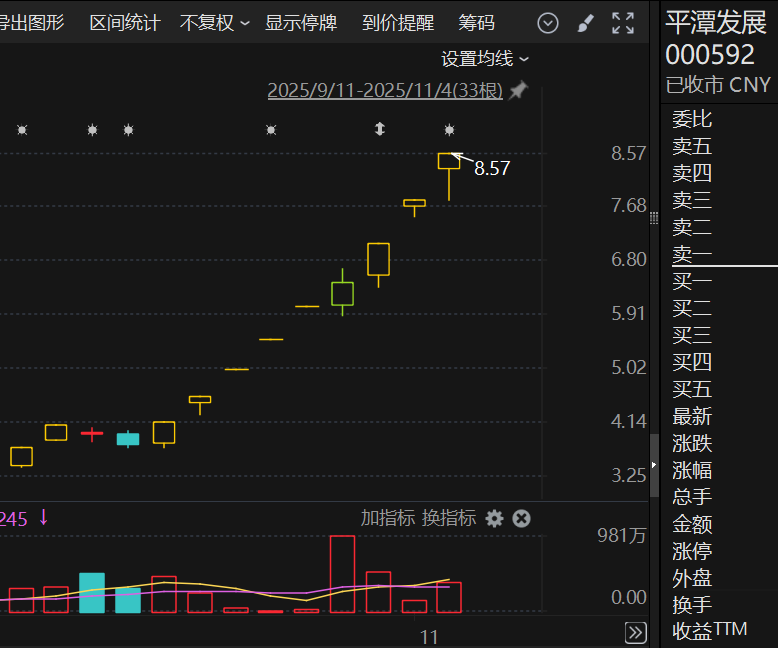Close the volume indicator panel
This screenshot has height=648, width=778.
coord(521,518)
